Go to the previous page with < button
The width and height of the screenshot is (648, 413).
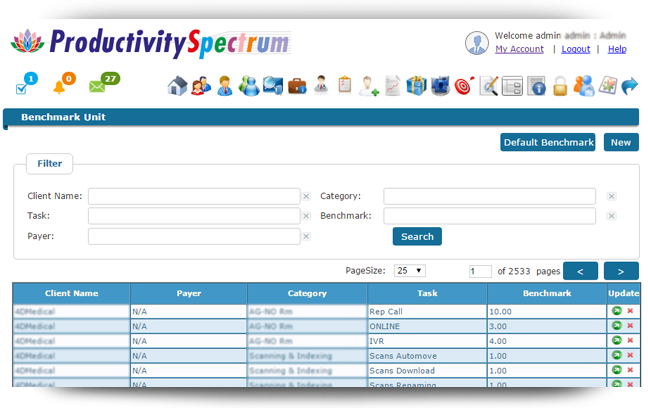580,271
